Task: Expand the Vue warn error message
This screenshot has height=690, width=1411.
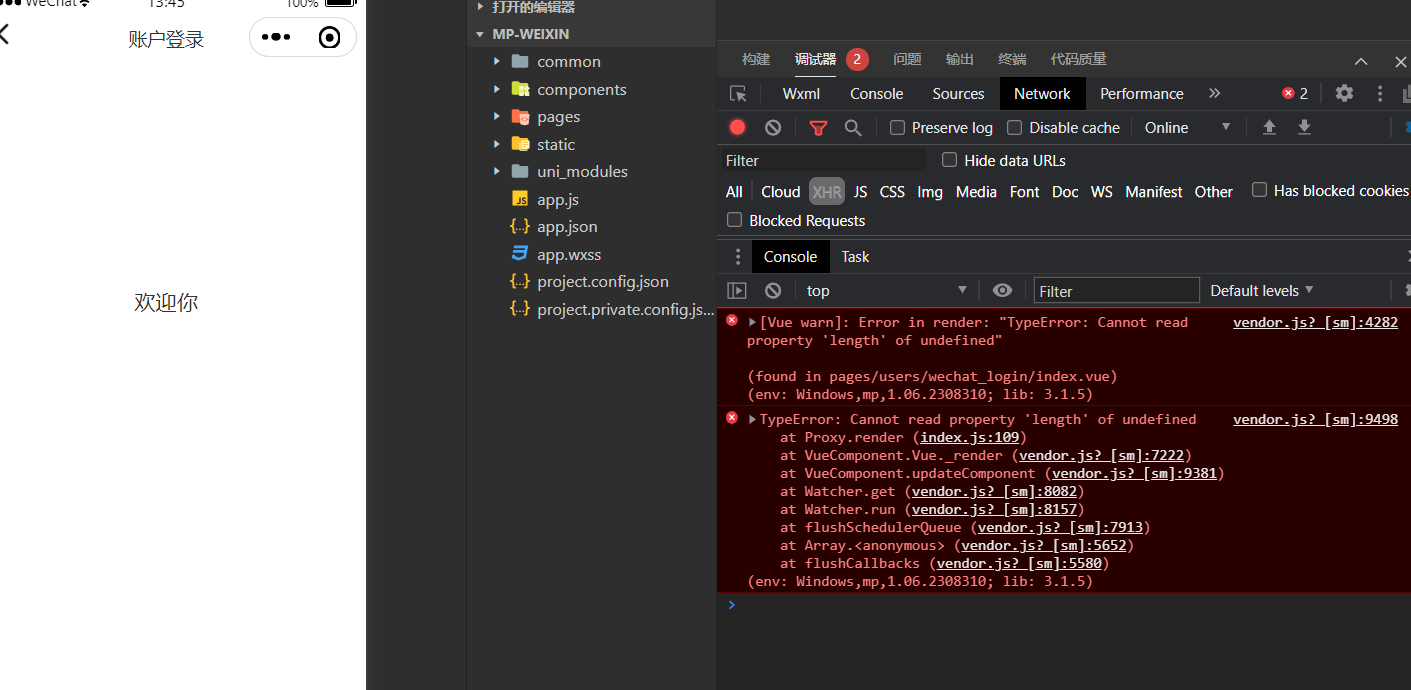Action: coord(753,322)
